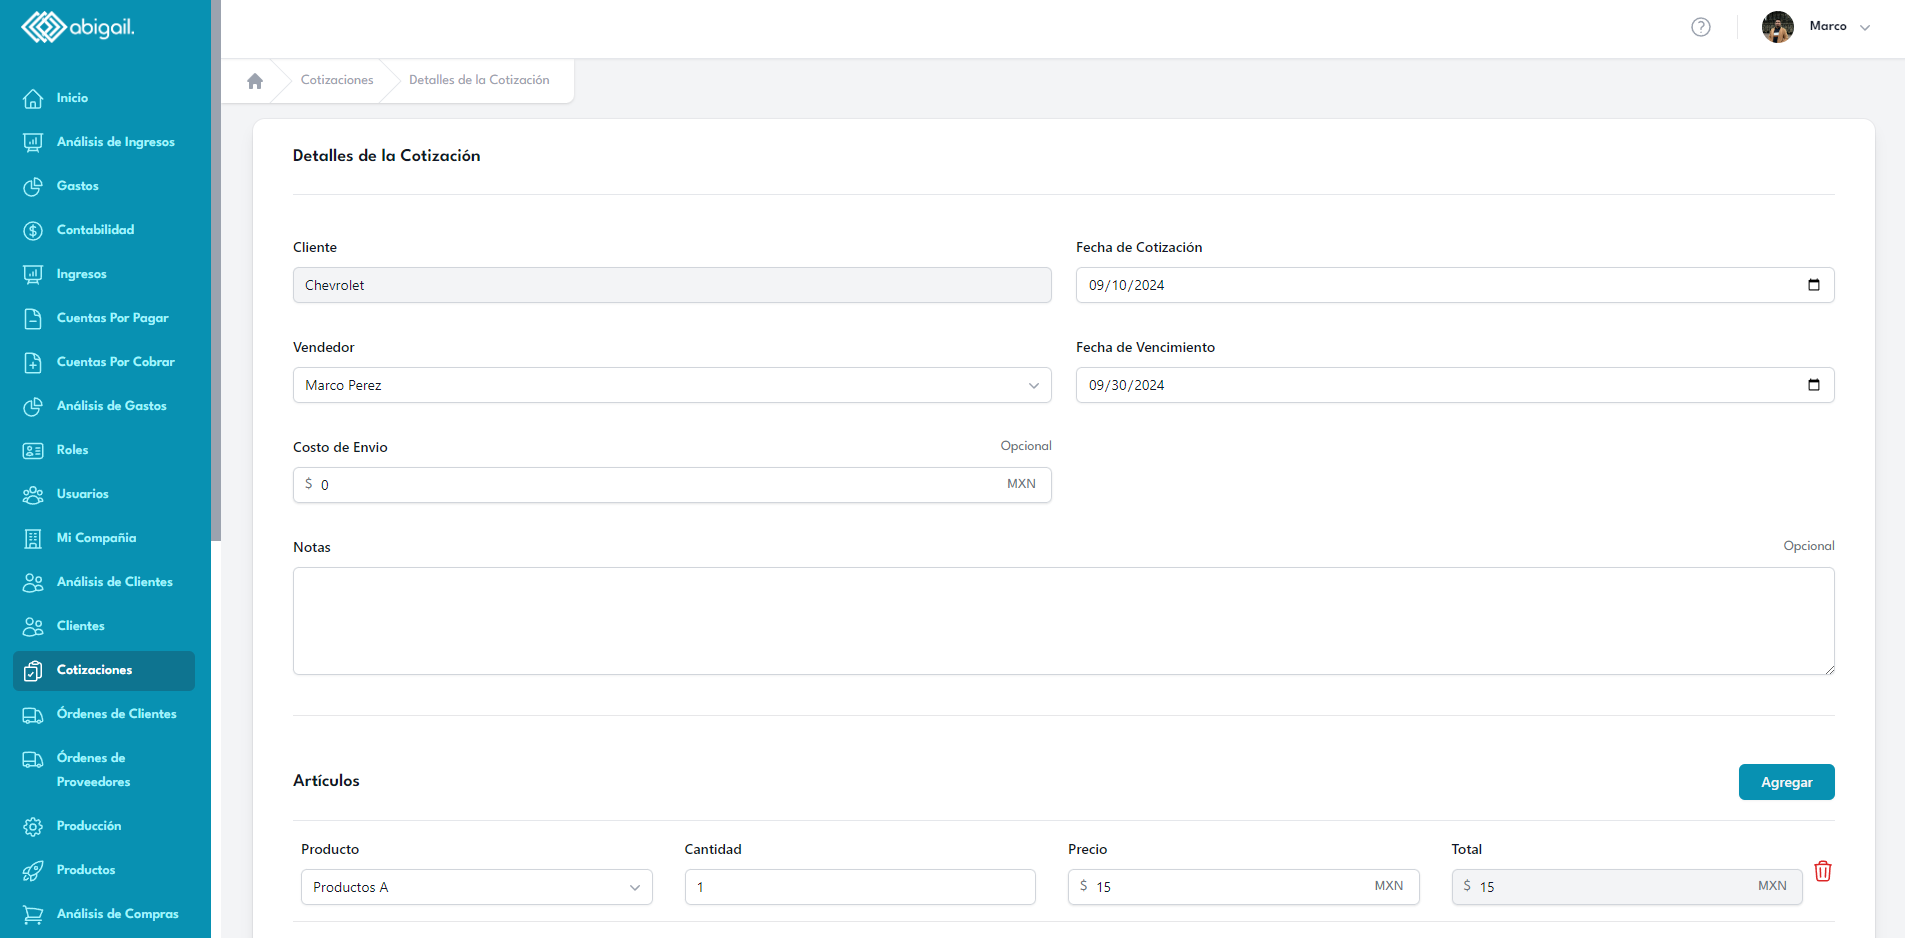This screenshot has width=1905, height=938.
Task: Expand the Marco user menu chevron
Action: (1864, 28)
